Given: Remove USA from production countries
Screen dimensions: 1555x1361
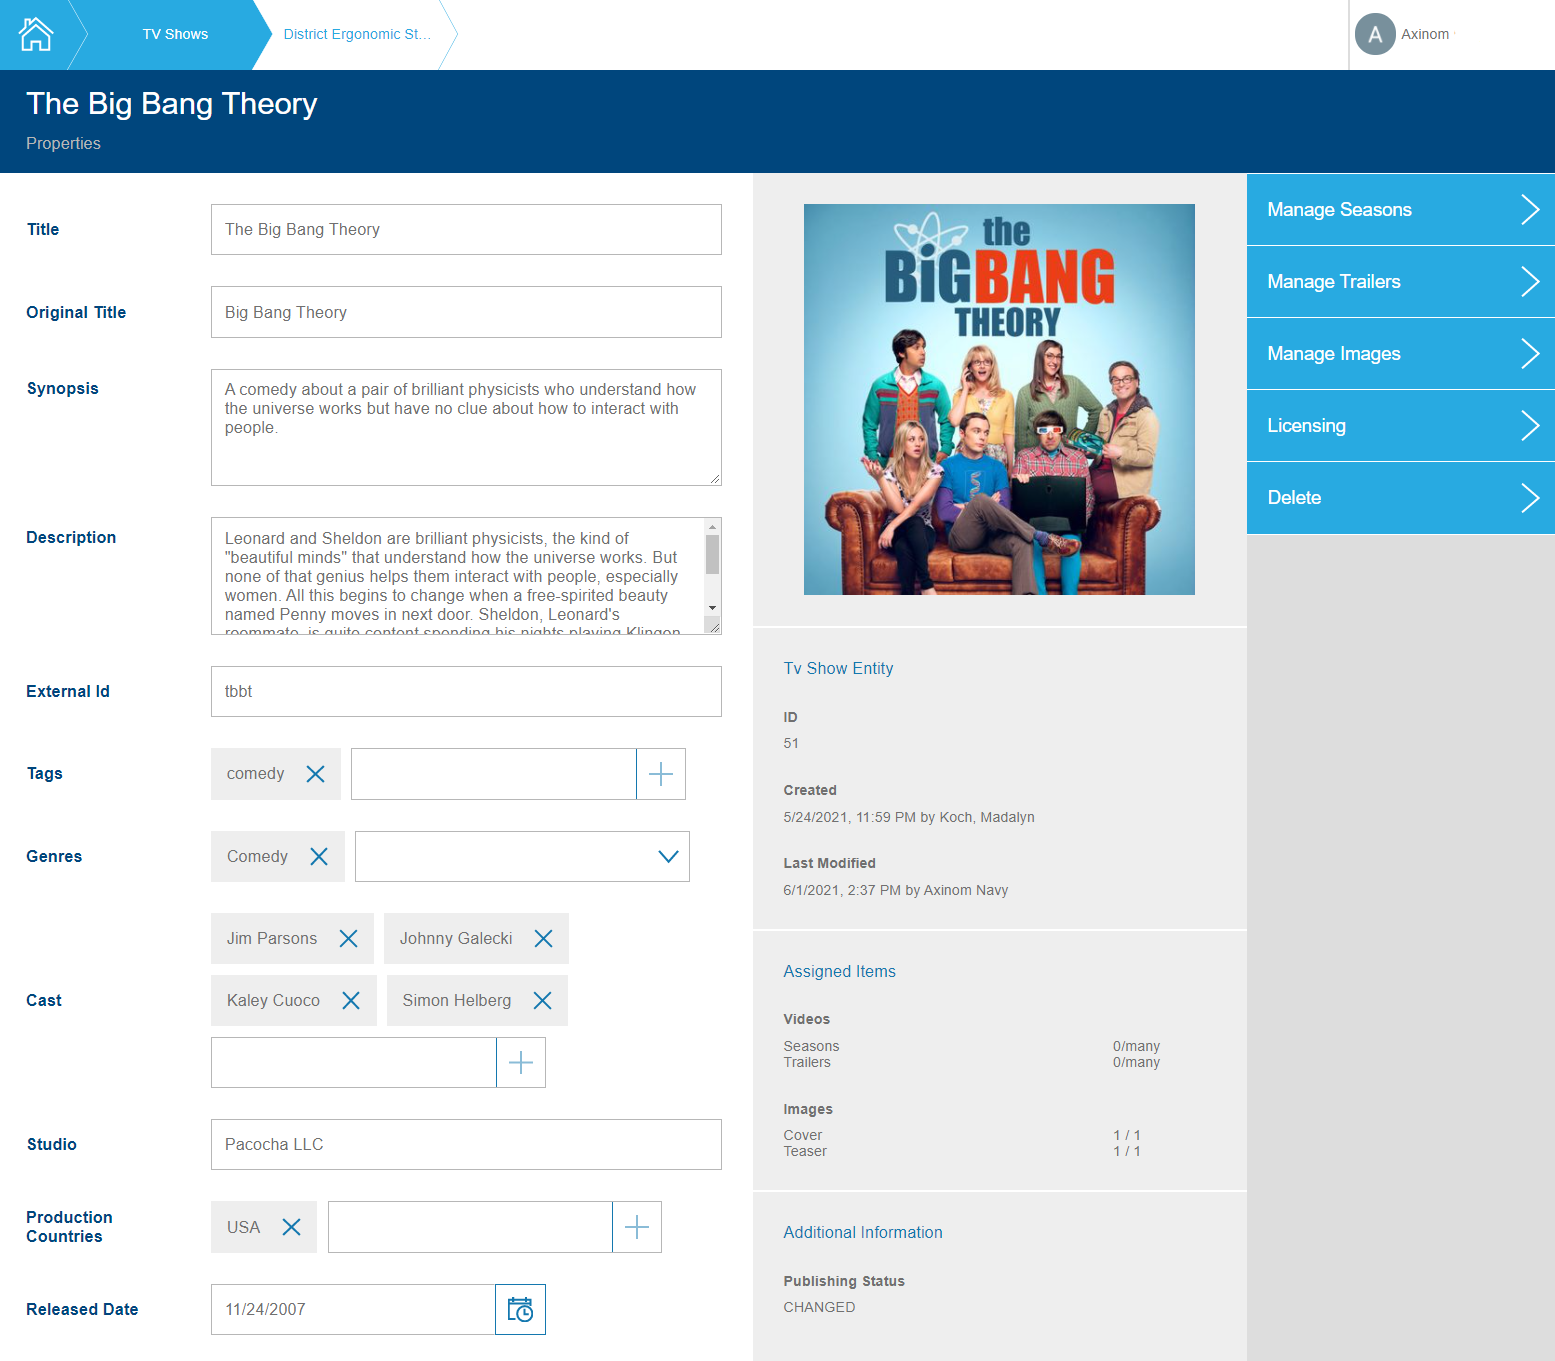Looking at the screenshot, I should (291, 1227).
